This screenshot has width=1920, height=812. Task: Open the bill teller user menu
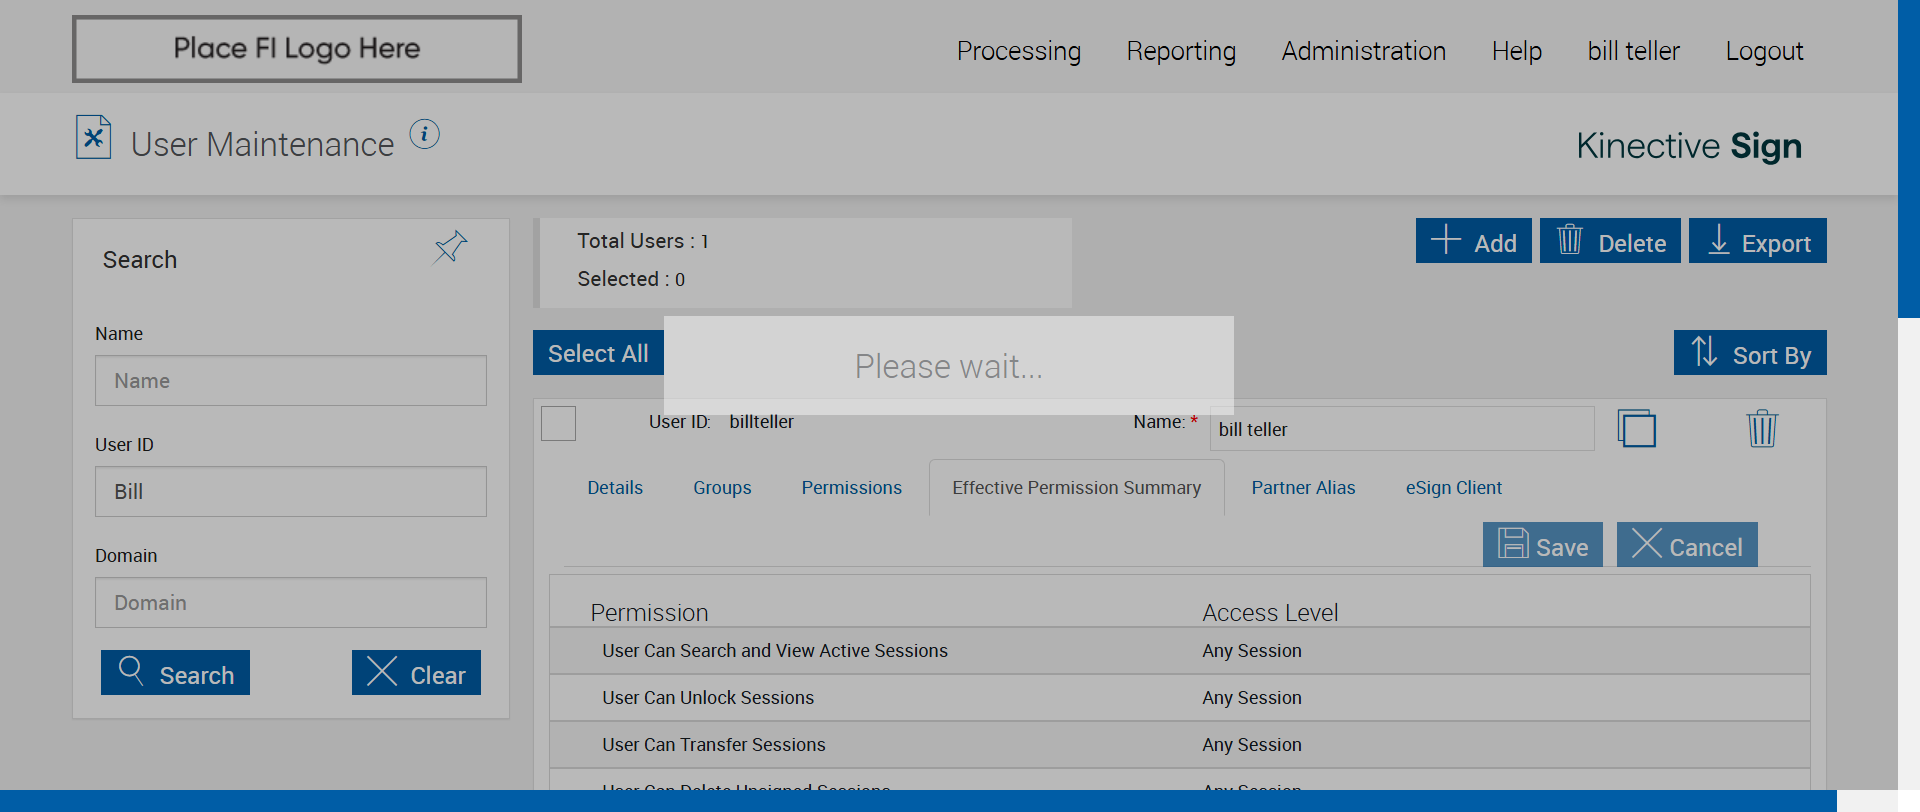click(x=1633, y=51)
